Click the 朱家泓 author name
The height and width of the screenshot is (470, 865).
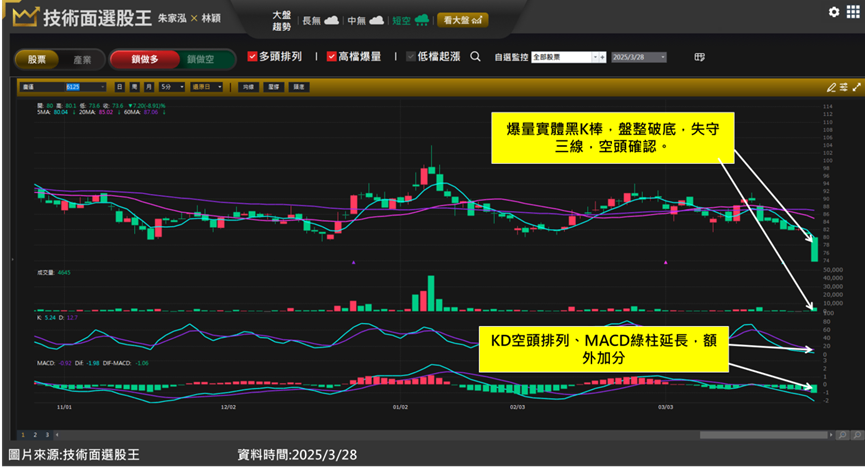pyautogui.click(x=172, y=18)
